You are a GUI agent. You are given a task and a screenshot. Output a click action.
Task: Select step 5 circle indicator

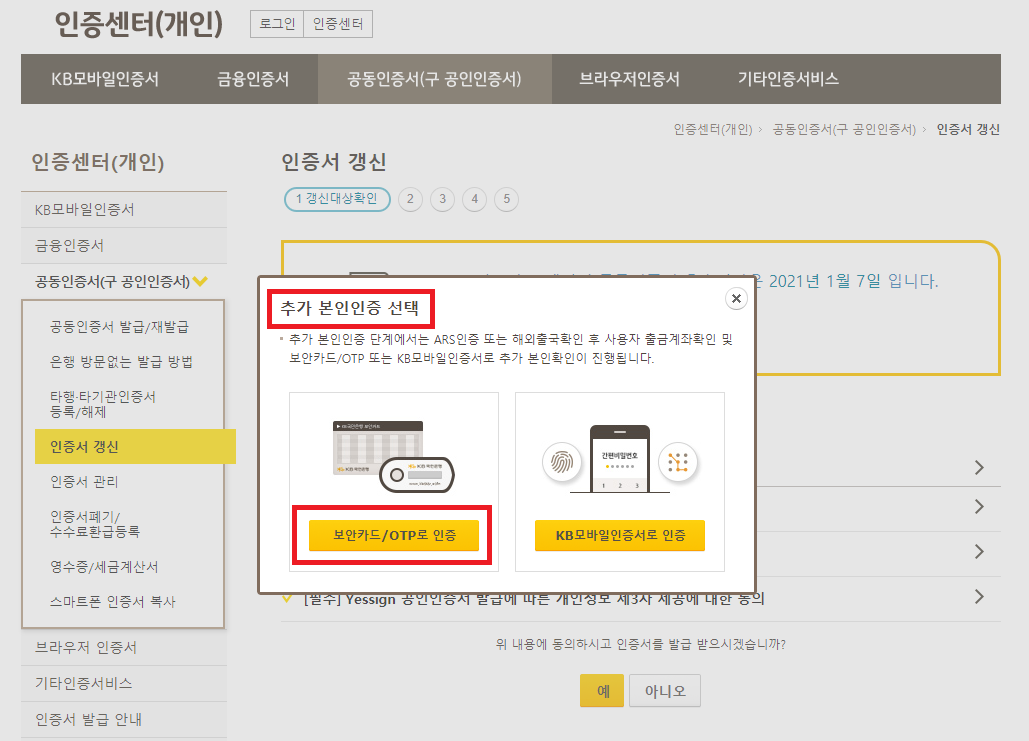pyautogui.click(x=507, y=199)
